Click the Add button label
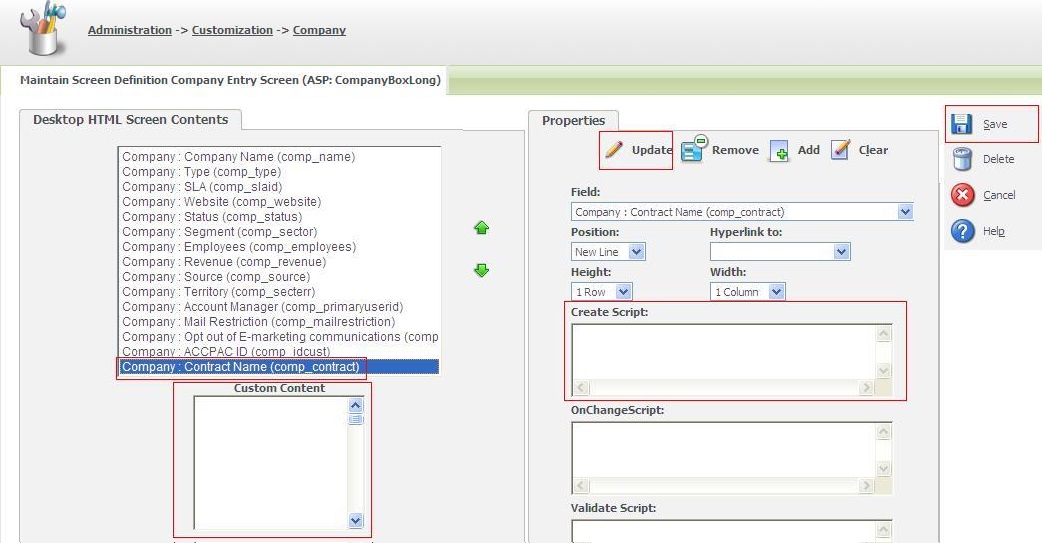 [808, 150]
